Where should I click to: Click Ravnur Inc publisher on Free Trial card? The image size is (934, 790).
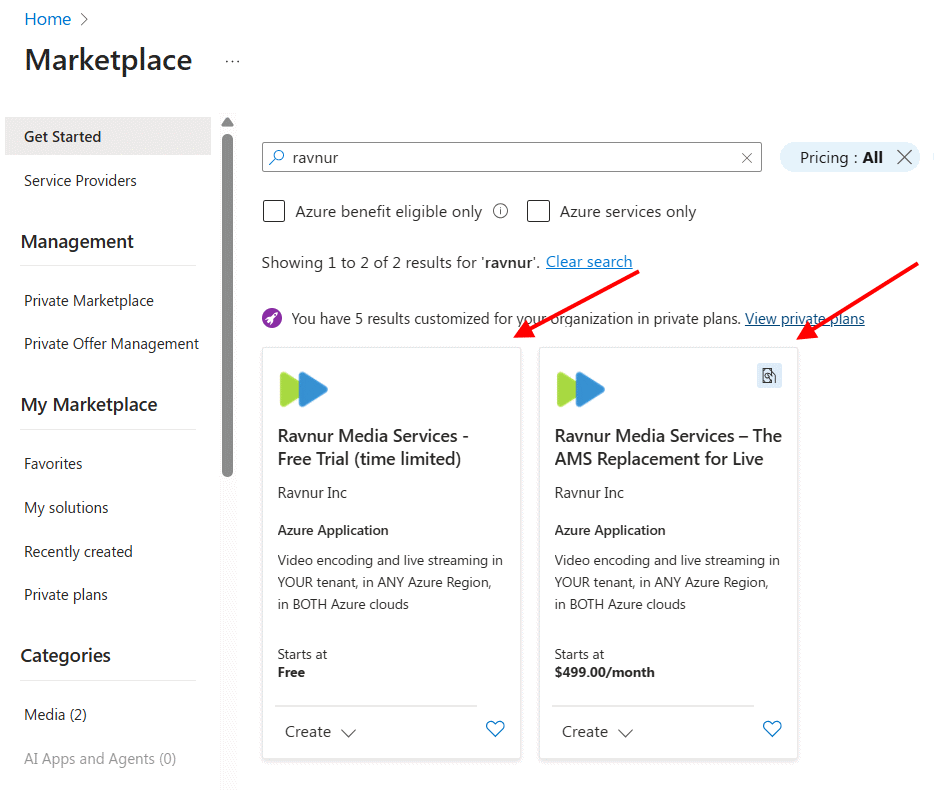click(312, 493)
